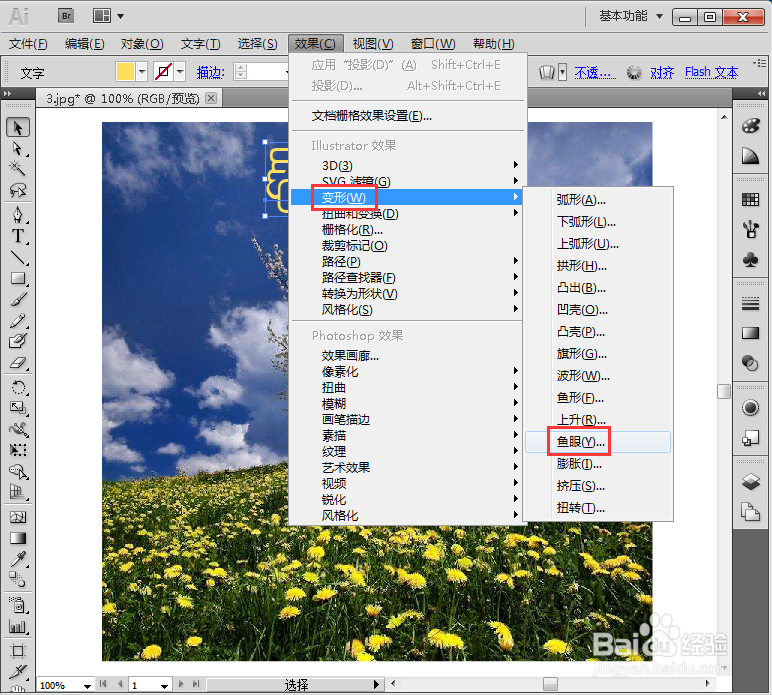Click the horizontal scrollbar thumb
Screen dimensions: 772x695
pos(550,684)
